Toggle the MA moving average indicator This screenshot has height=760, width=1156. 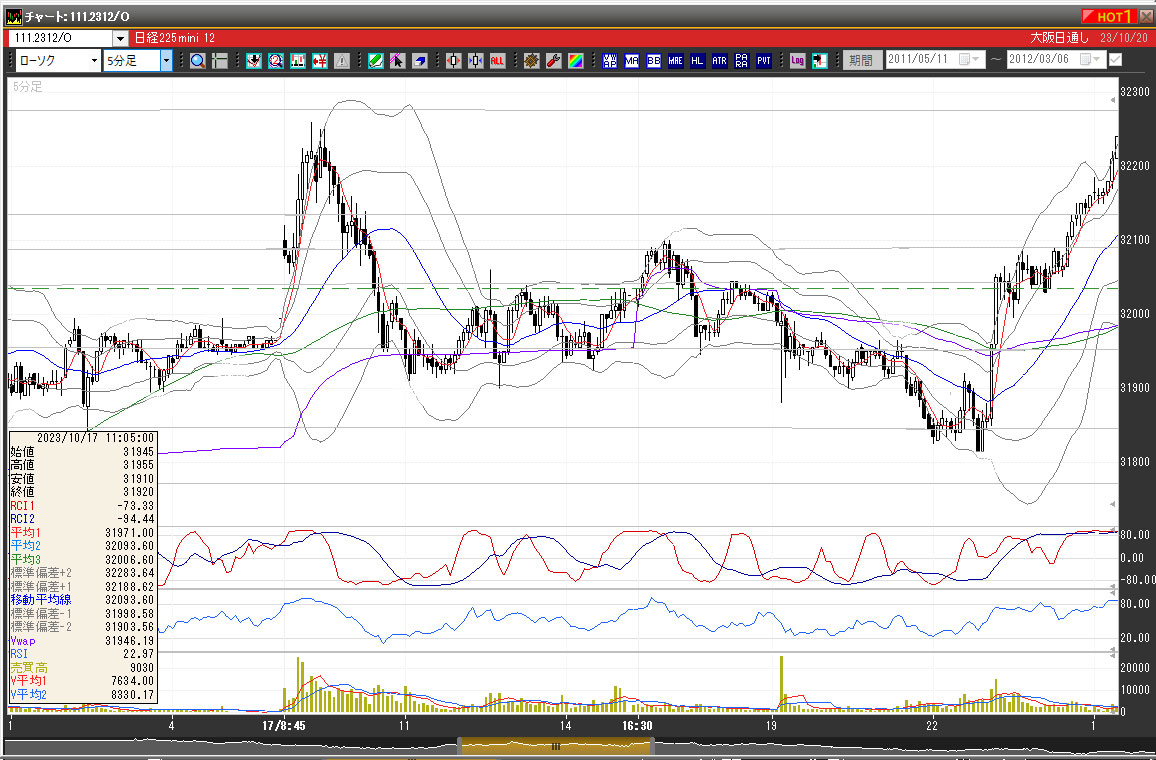(x=632, y=61)
